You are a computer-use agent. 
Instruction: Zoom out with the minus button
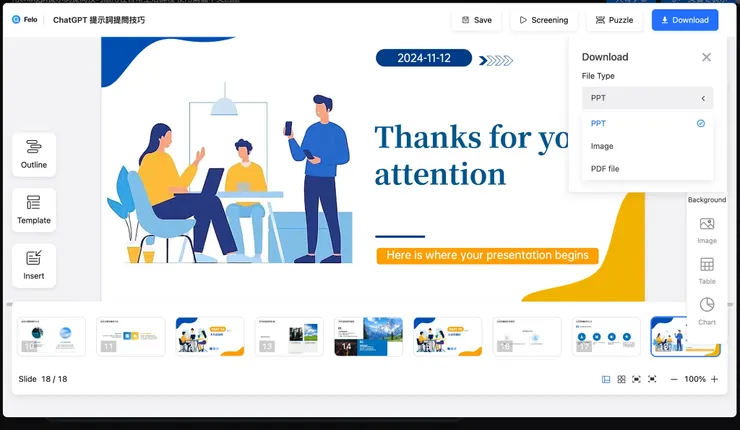(x=674, y=379)
